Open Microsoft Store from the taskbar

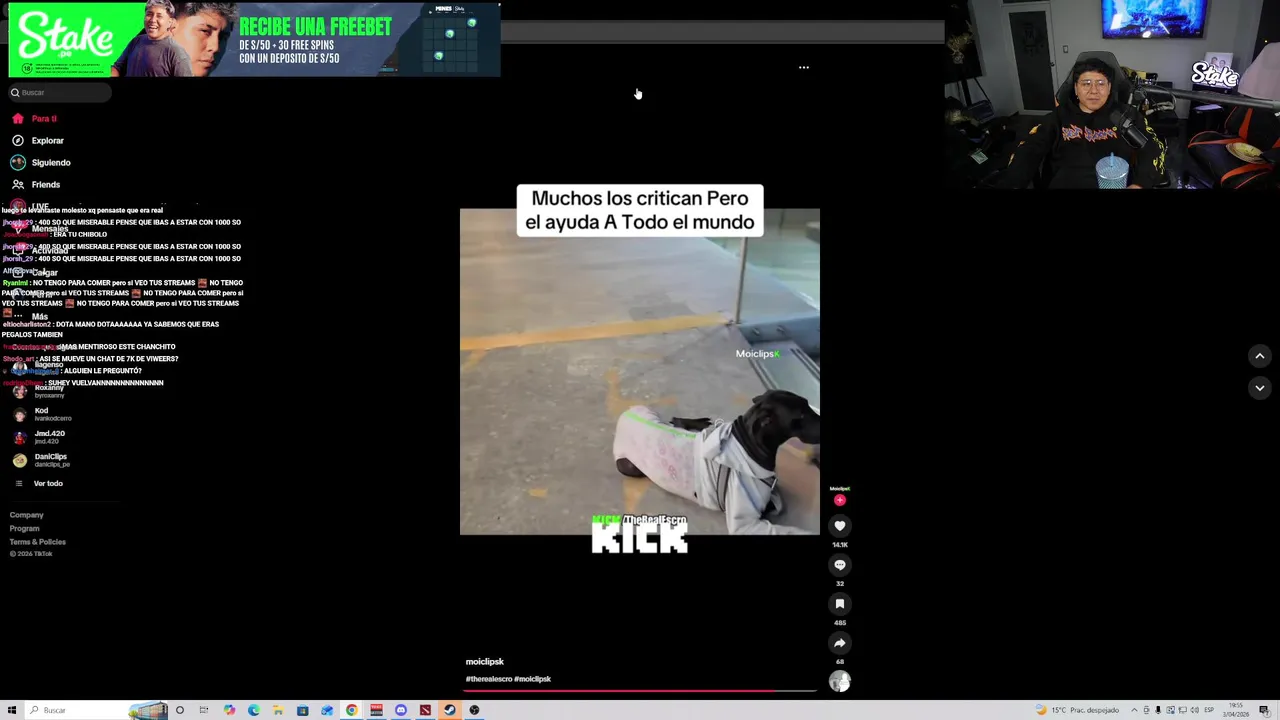pos(303,710)
